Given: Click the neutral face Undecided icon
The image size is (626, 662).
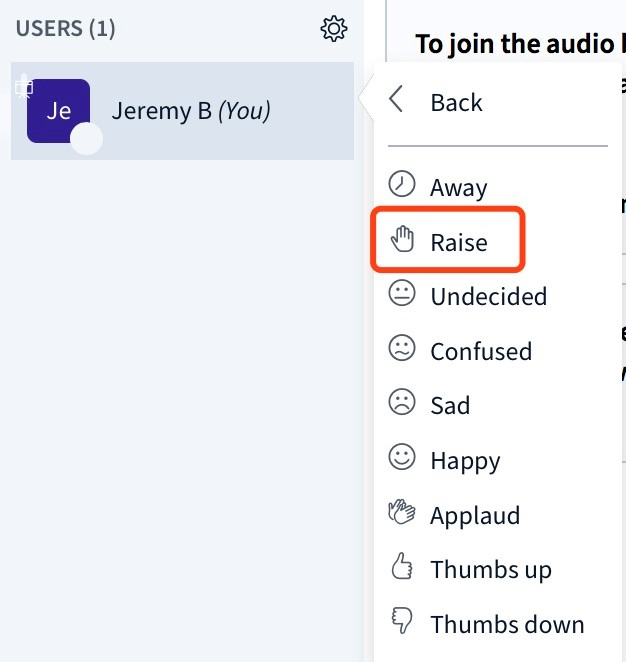Looking at the screenshot, I should pos(402,296).
